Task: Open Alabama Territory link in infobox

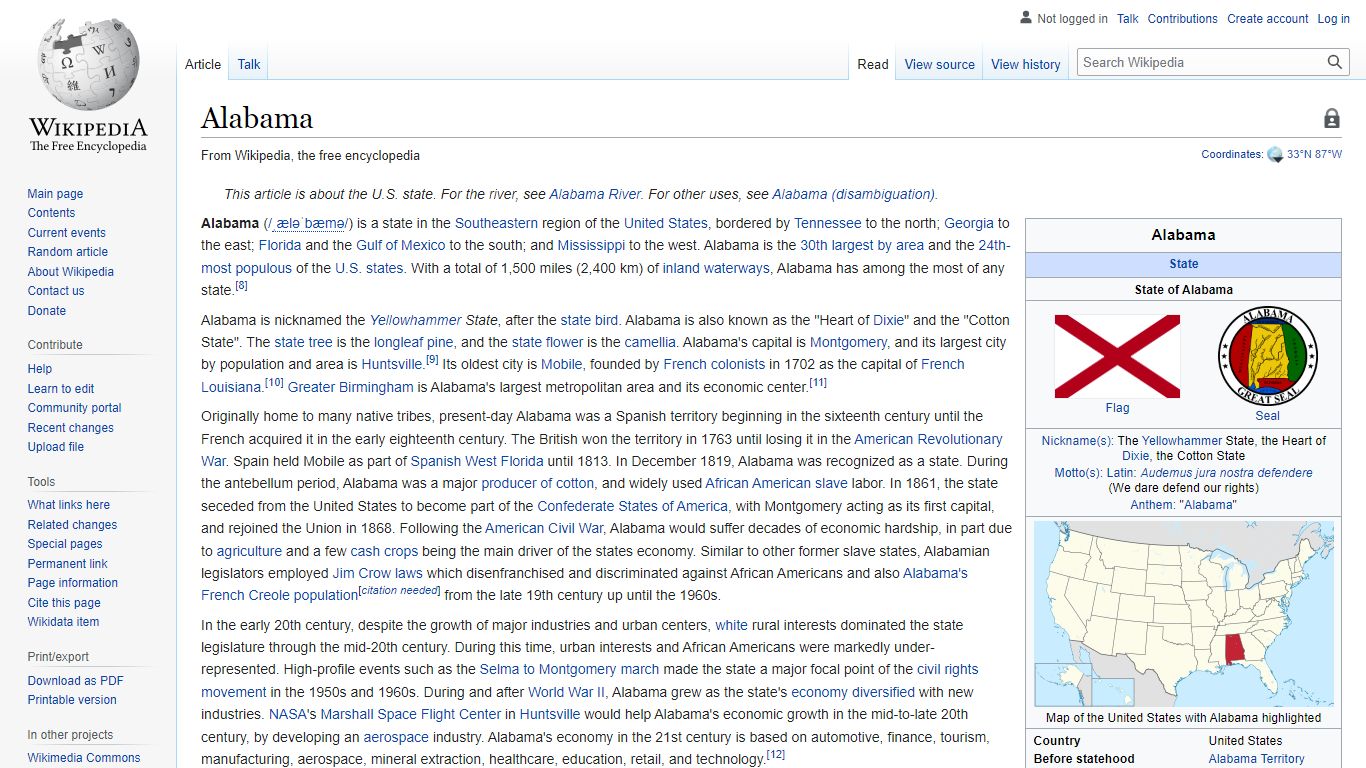Action: click(1256, 759)
